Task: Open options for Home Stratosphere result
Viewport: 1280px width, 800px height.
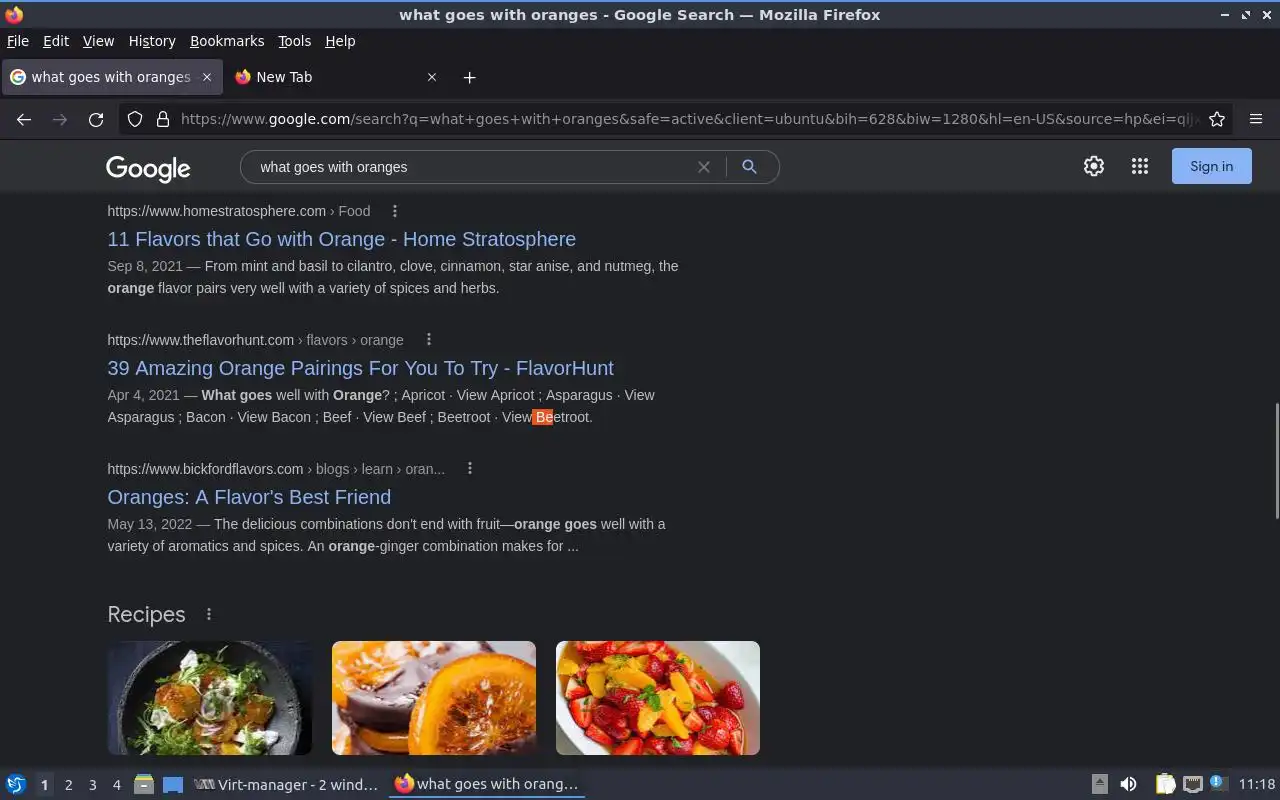Action: pos(395,211)
